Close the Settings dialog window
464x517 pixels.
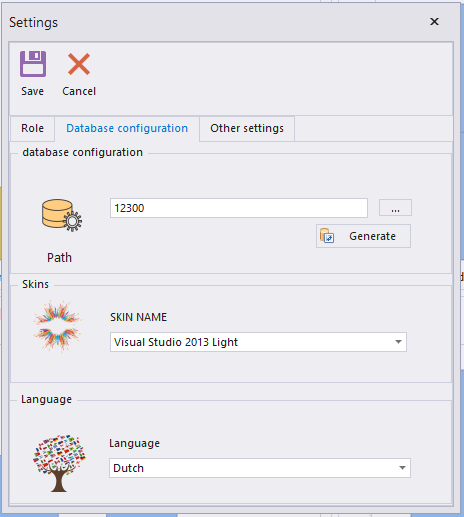tap(434, 22)
